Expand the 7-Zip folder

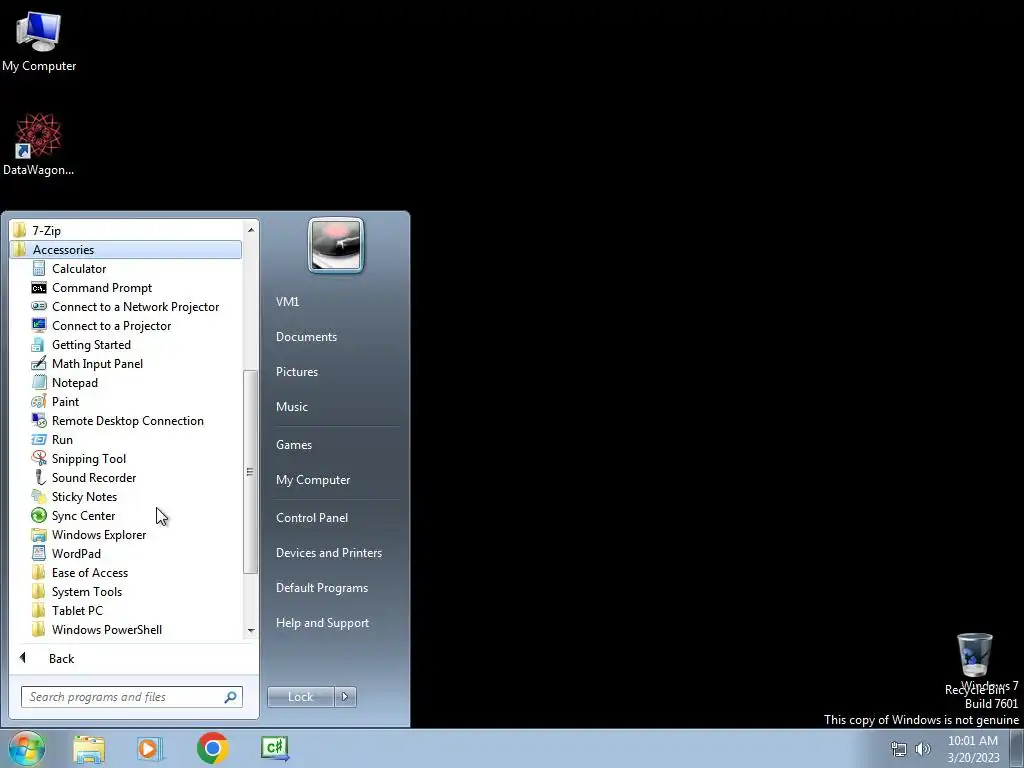[126, 231]
